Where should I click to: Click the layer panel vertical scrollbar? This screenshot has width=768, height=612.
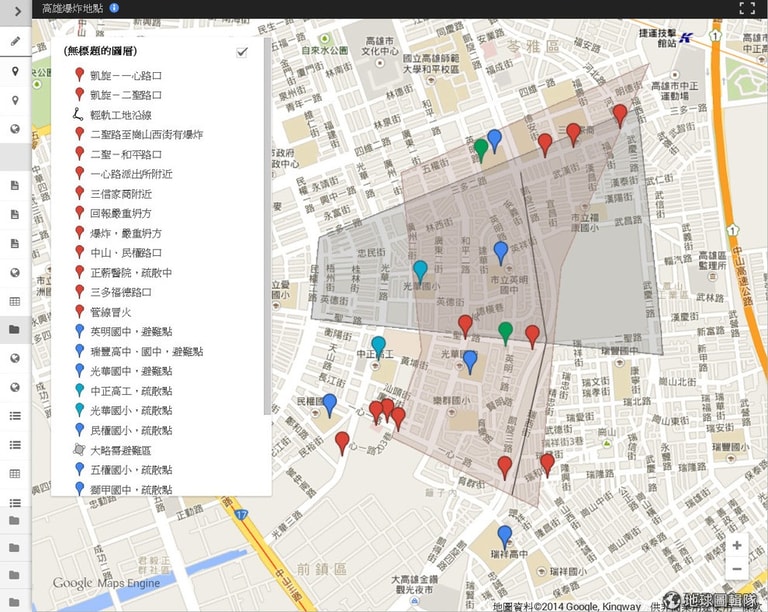tap(267, 225)
